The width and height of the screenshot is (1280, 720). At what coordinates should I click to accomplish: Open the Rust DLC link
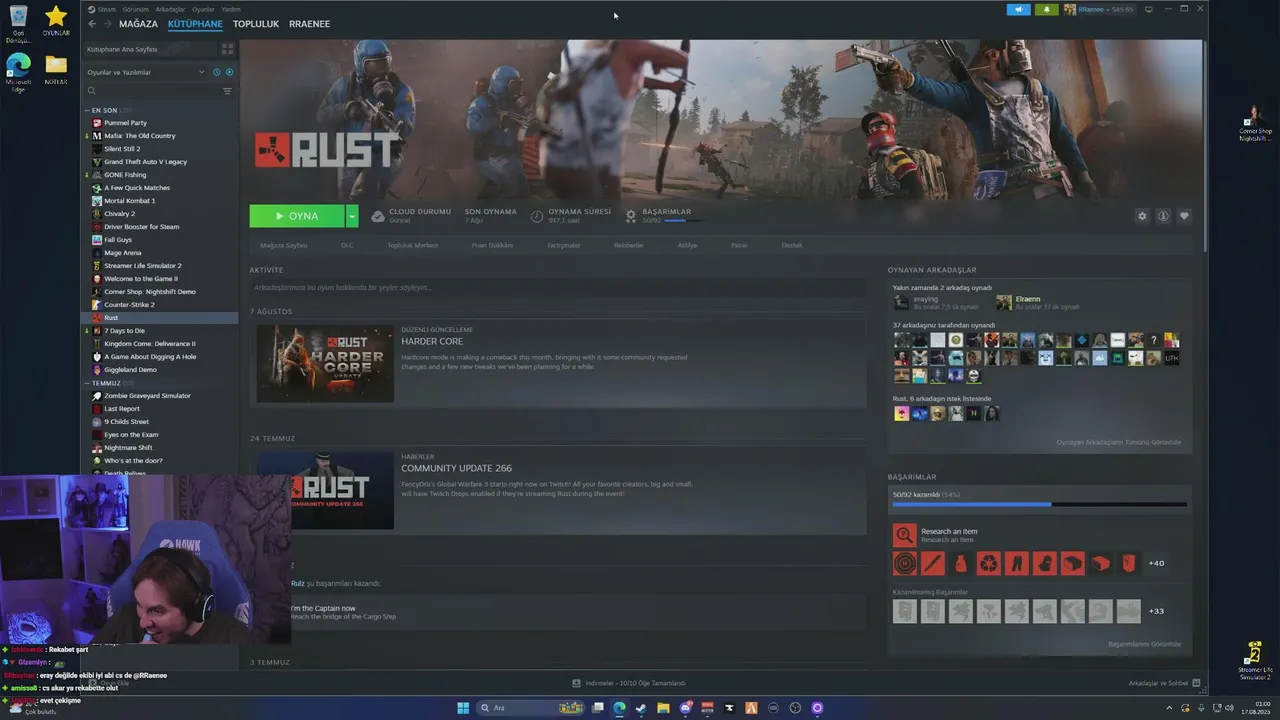tap(347, 245)
